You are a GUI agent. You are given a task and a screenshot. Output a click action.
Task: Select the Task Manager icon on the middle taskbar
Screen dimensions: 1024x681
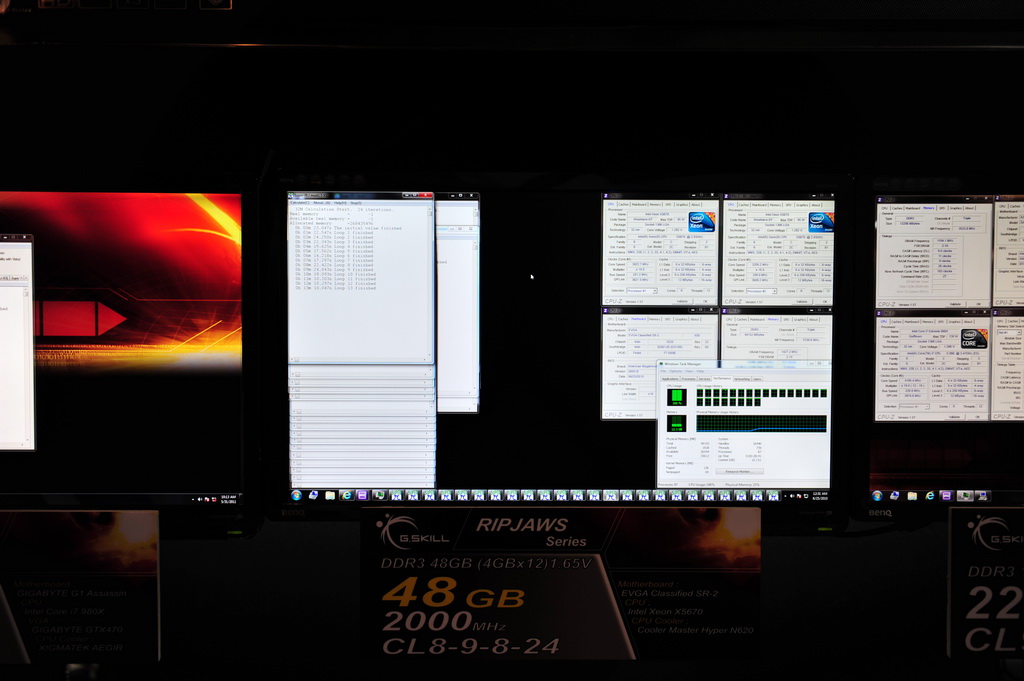pos(379,496)
